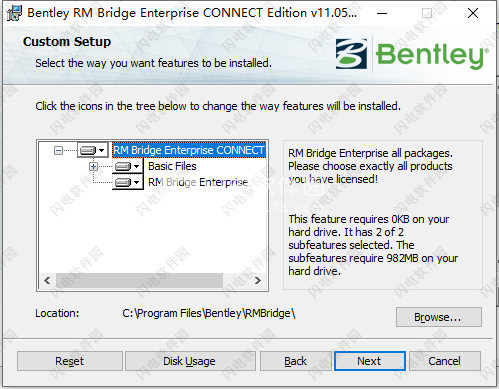Minimize the installer window
The width and height of the screenshot is (499, 389).
382,13
